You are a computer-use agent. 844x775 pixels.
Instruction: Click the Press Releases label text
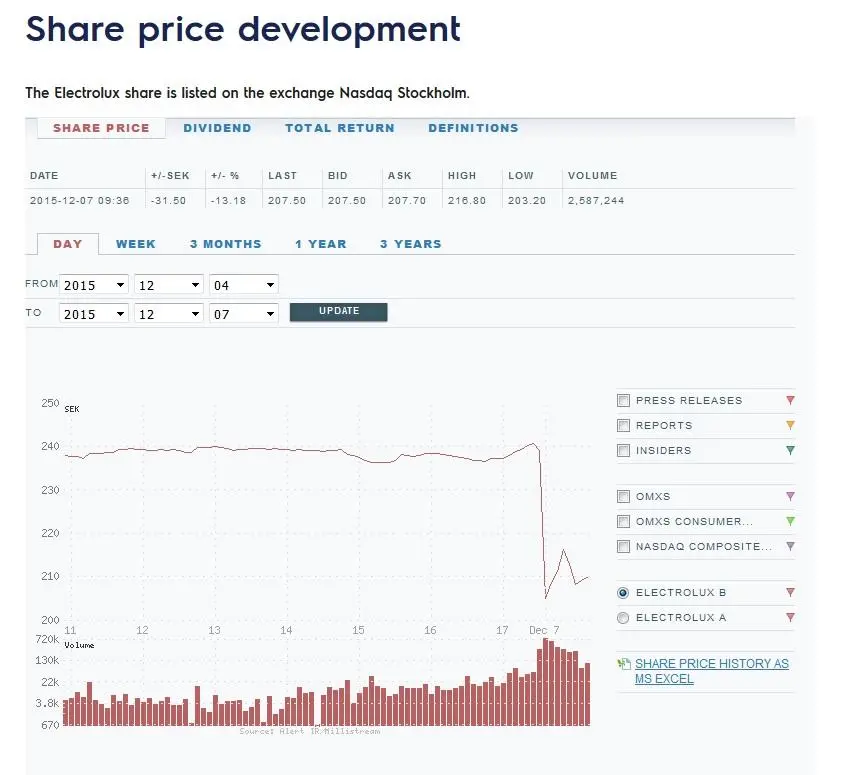pyautogui.click(x=689, y=400)
